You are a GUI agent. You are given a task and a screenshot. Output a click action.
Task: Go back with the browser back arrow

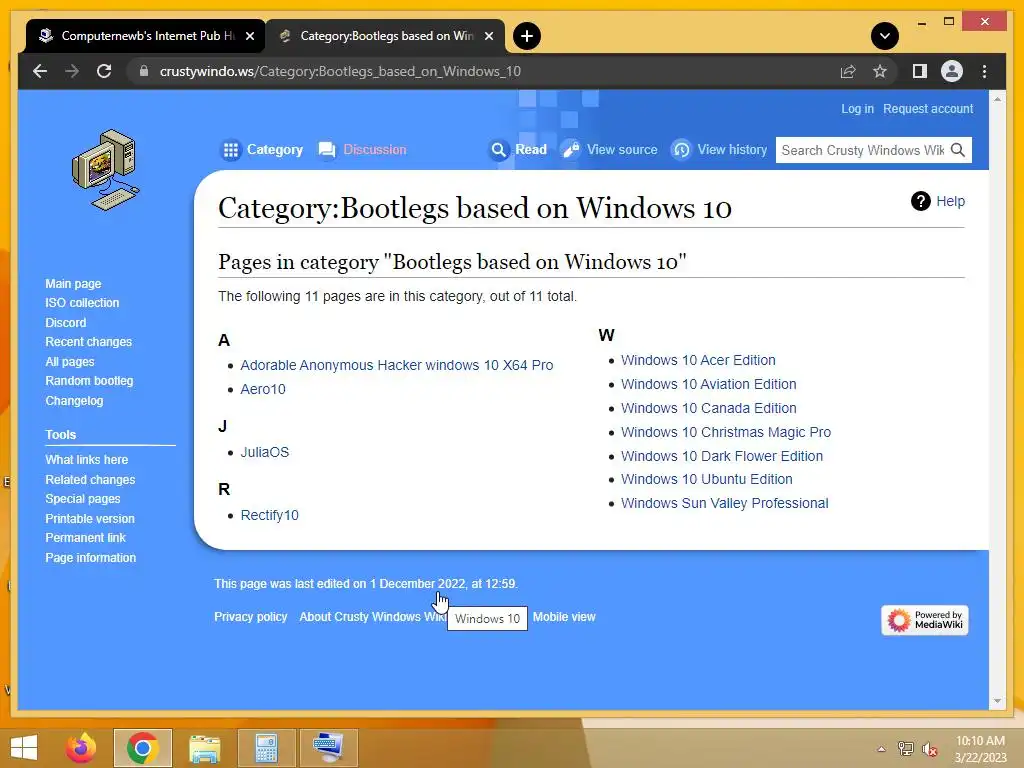tap(40, 71)
